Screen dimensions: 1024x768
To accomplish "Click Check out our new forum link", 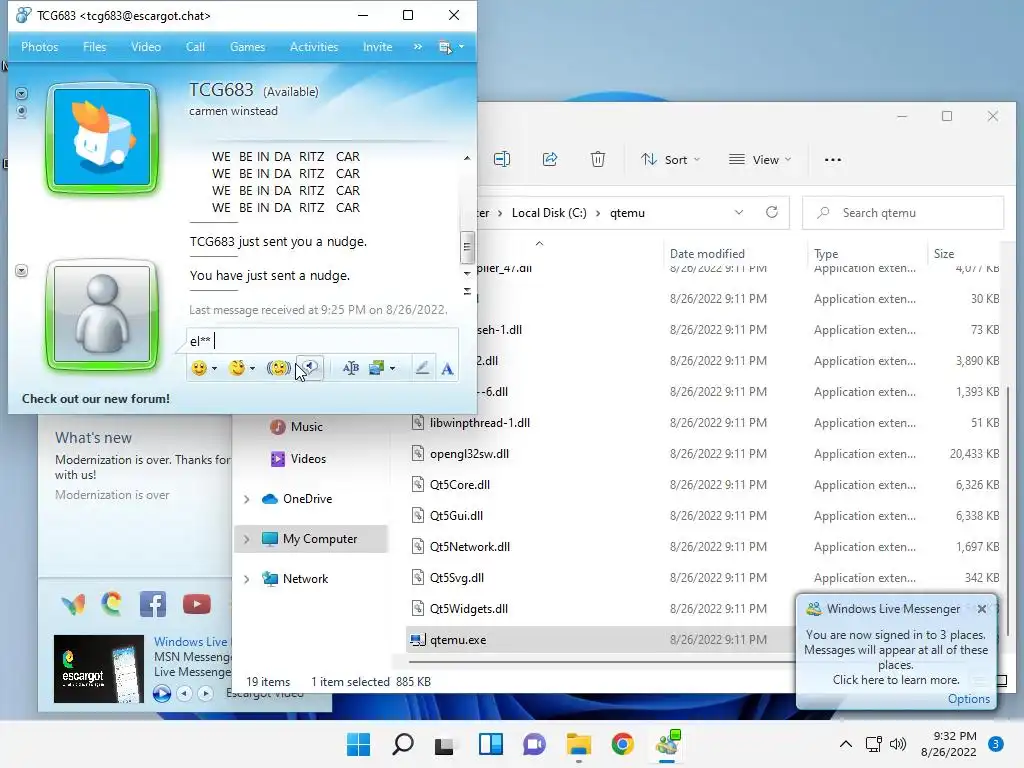I will [95, 399].
